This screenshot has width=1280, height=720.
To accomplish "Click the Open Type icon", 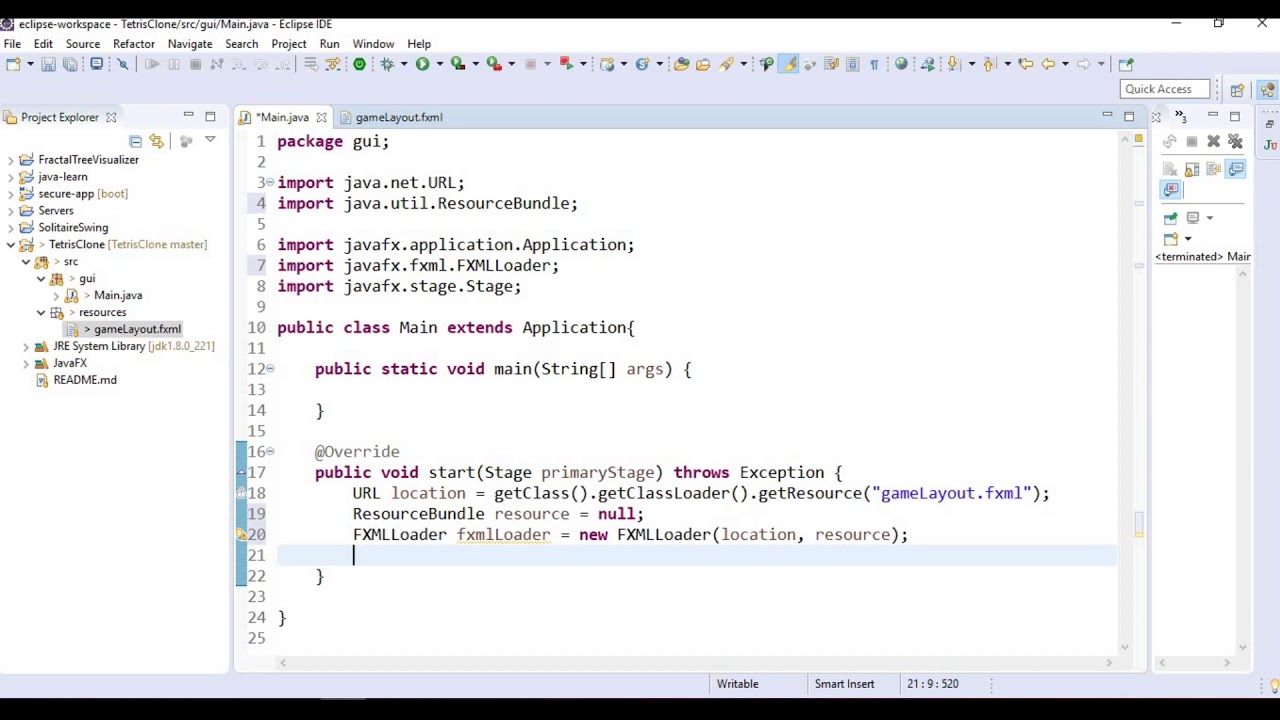I will pos(681,64).
